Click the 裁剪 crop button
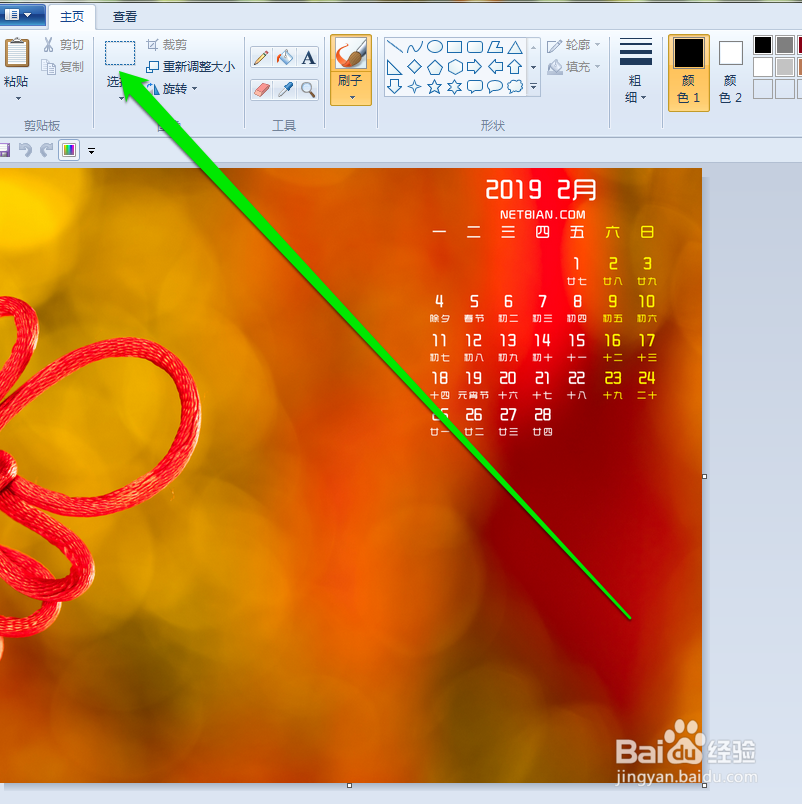The image size is (802, 804). [x=167, y=45]
